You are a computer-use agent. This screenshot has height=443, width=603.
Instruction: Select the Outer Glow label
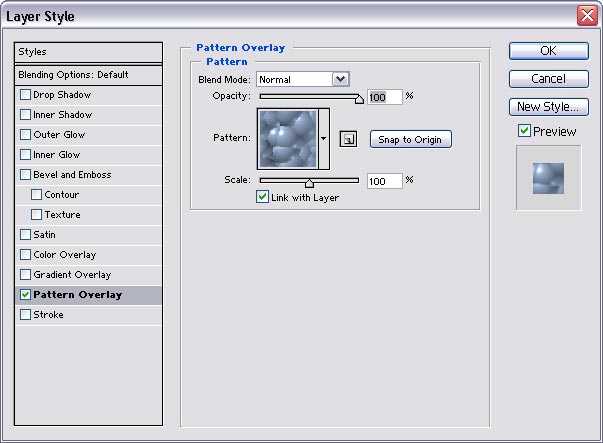pyautogui.click(x=59, y=135)
